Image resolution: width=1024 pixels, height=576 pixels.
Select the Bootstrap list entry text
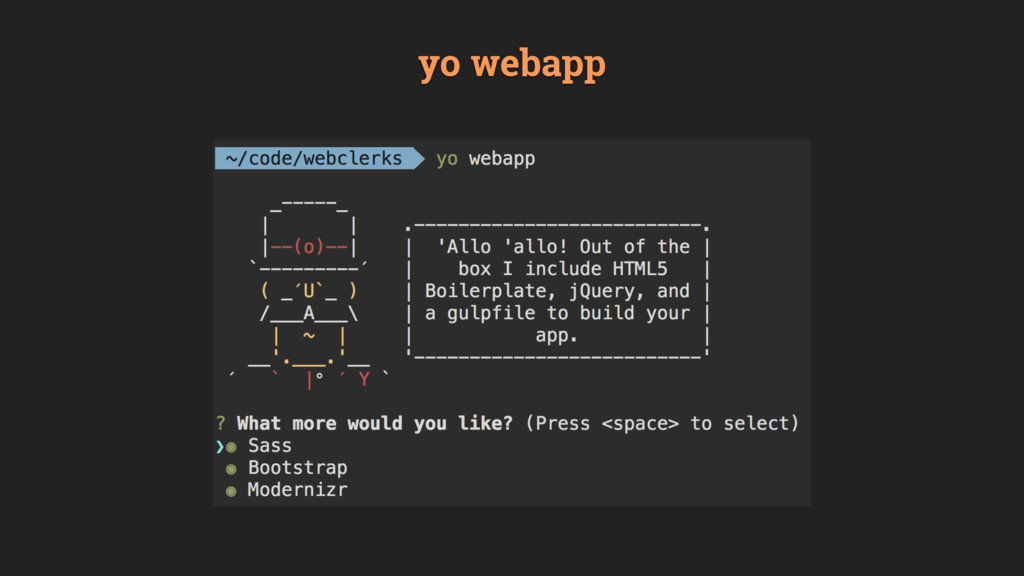[298, 468]
